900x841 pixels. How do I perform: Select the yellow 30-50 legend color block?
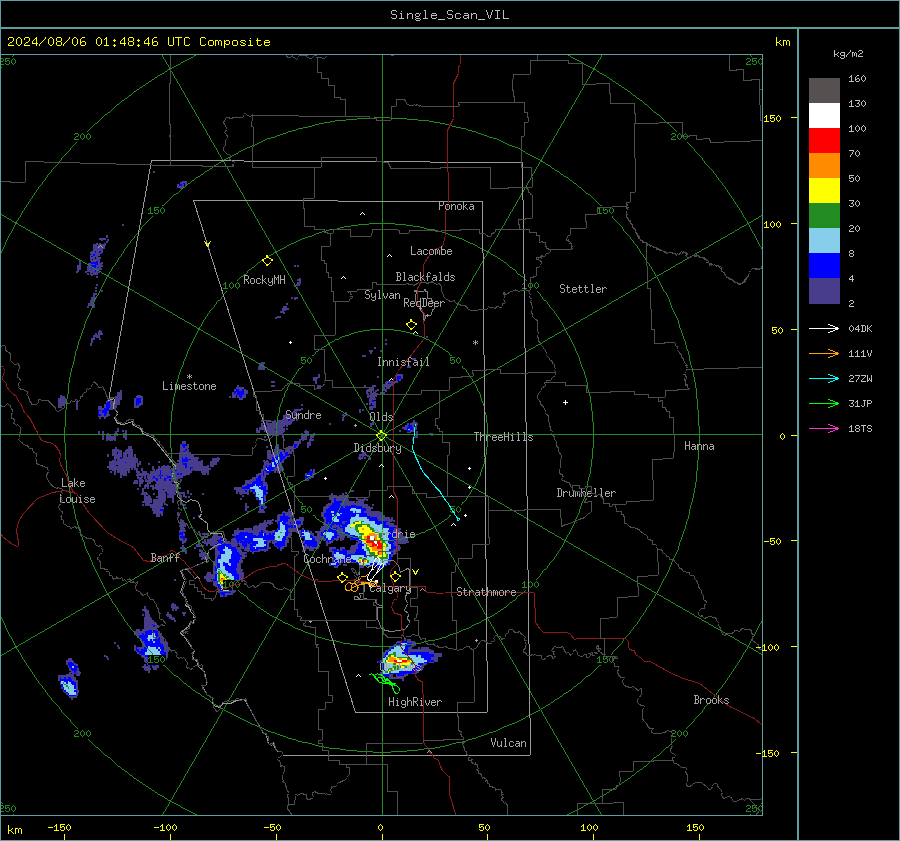pos(824,191)
